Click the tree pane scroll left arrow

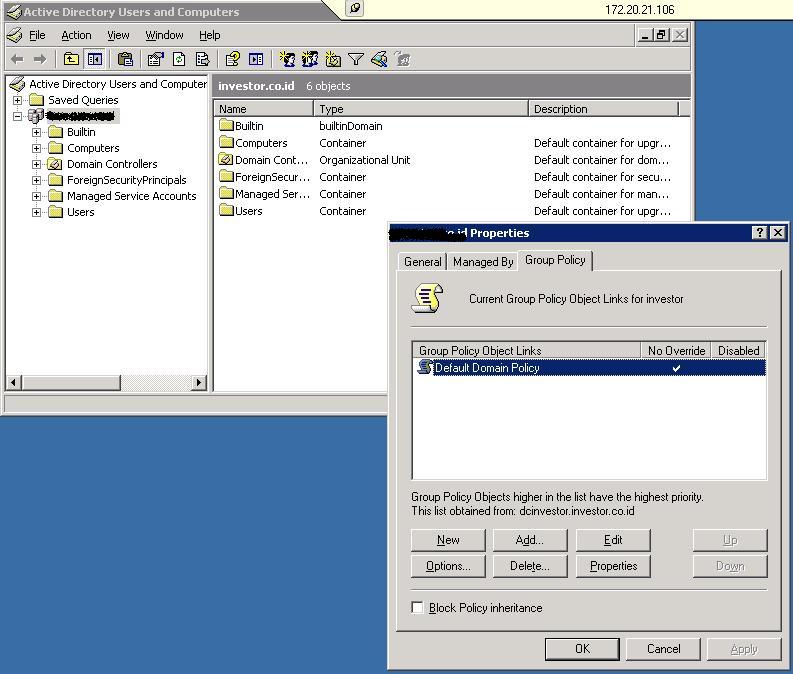pyautogui.click(x=14, y=383)
